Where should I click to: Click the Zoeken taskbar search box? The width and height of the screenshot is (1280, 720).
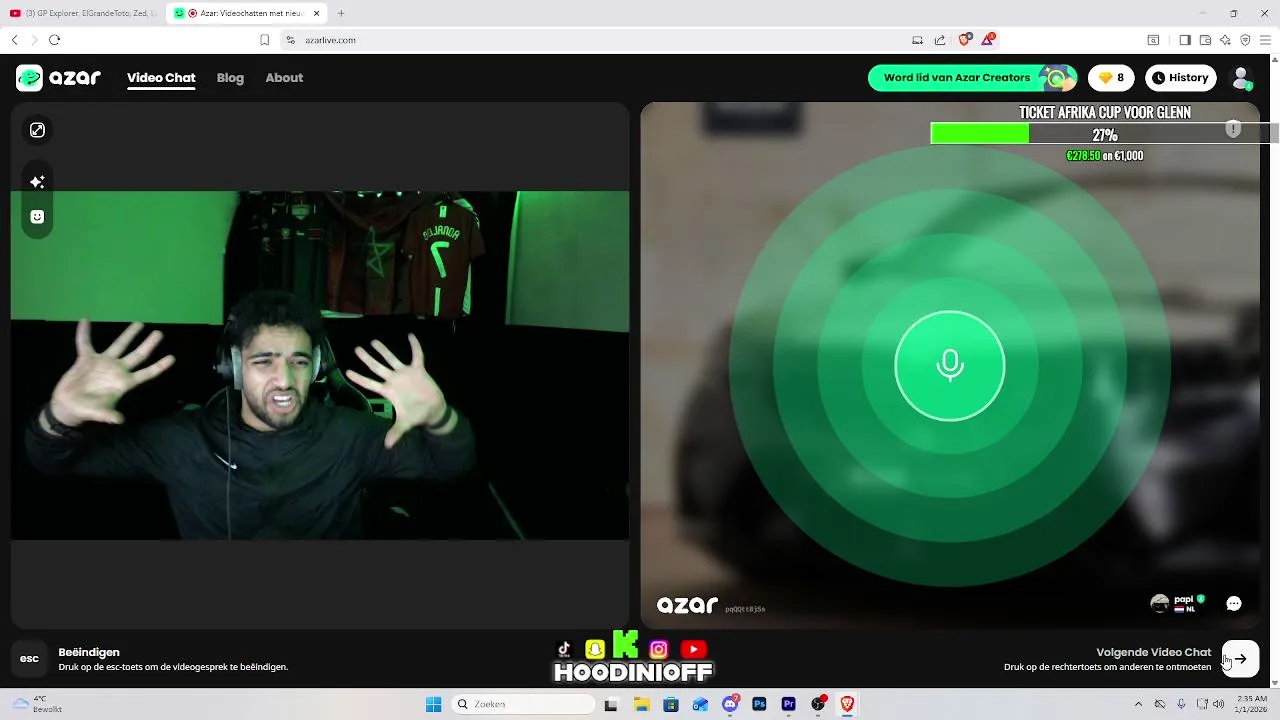coord(523,704)
